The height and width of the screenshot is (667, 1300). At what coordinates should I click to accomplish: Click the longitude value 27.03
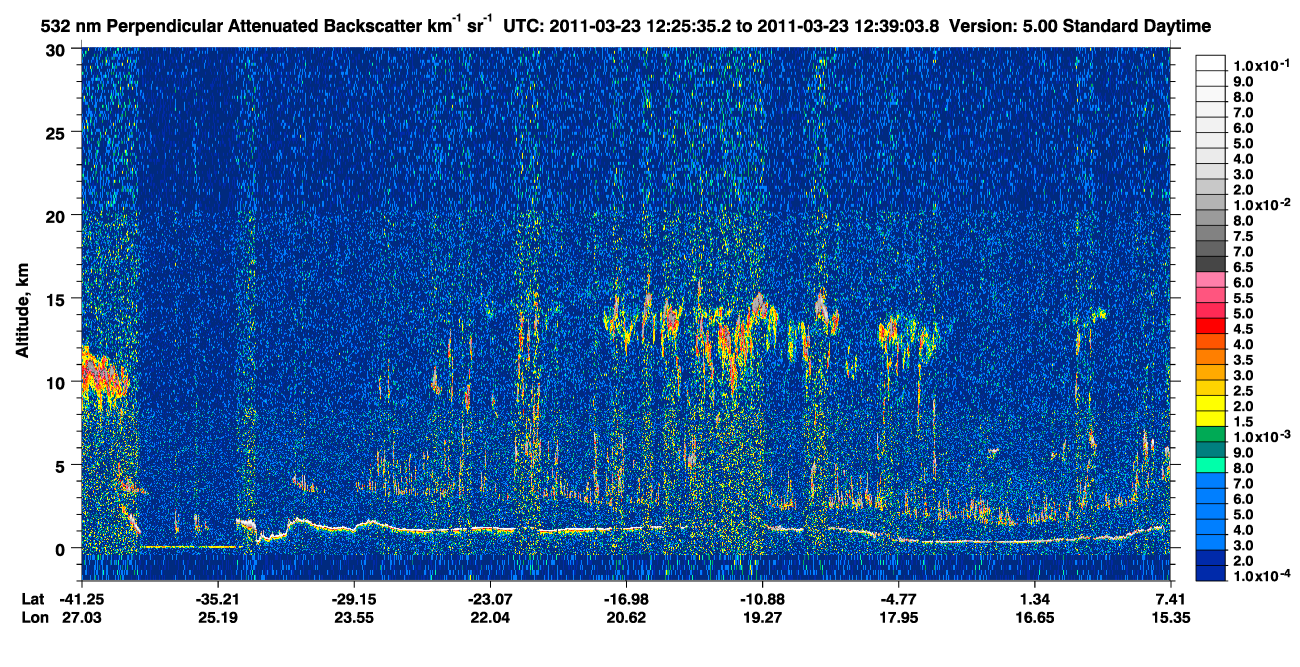click(82, 617)
